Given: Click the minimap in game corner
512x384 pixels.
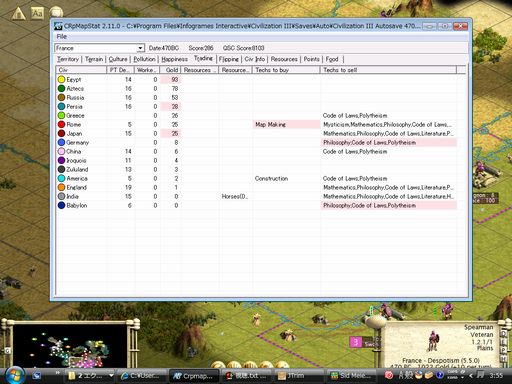Looking at the screenshot, I should (69, 345).
